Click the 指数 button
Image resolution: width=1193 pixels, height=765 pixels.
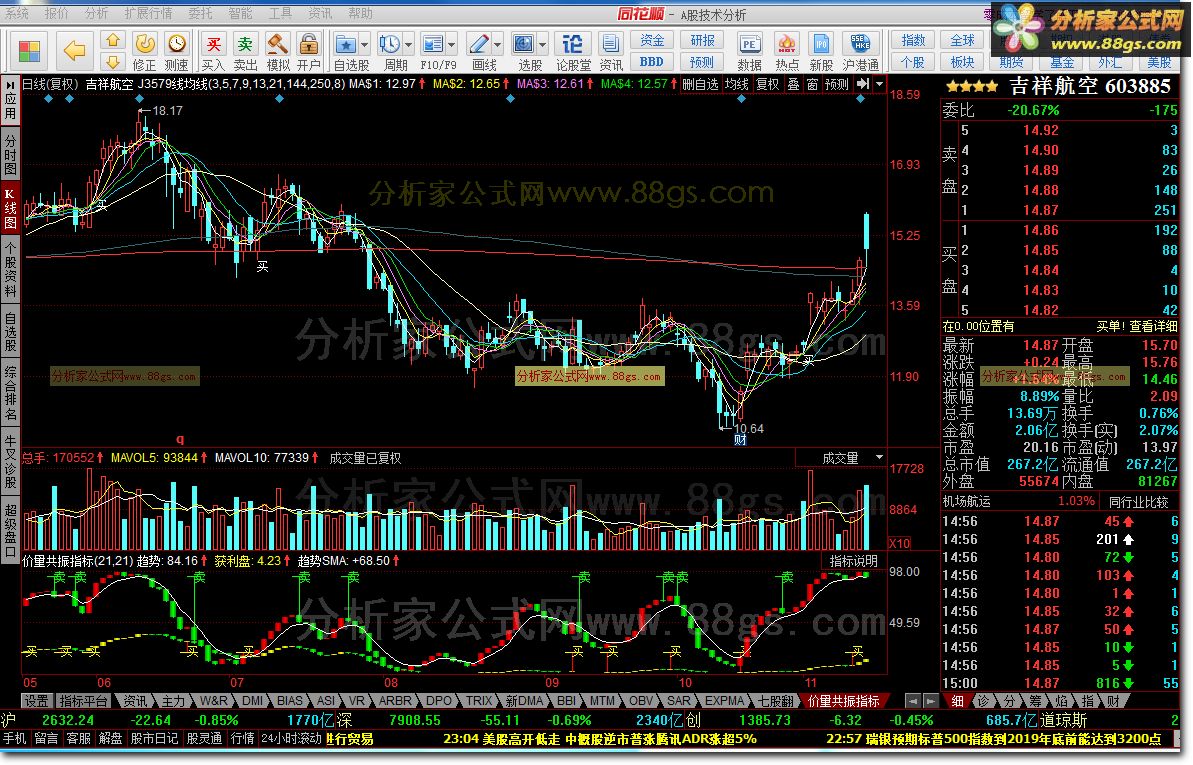coord(913,40)
